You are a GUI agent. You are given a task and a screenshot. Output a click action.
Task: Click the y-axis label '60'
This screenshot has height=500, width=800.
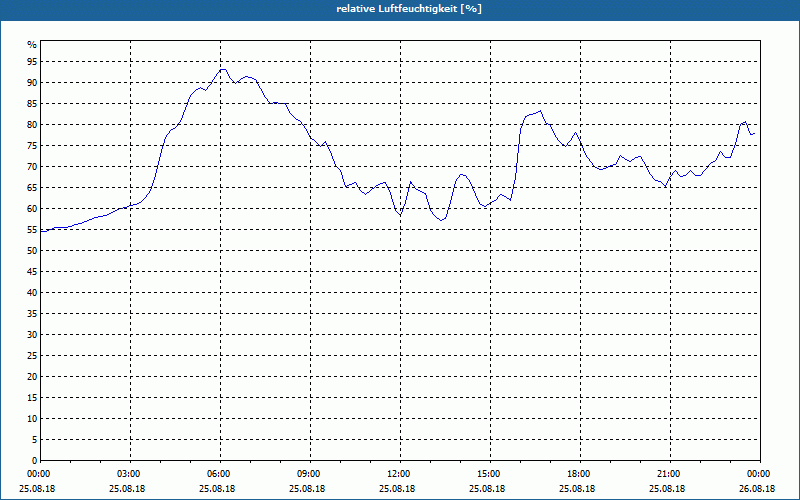tap(32, 208)
